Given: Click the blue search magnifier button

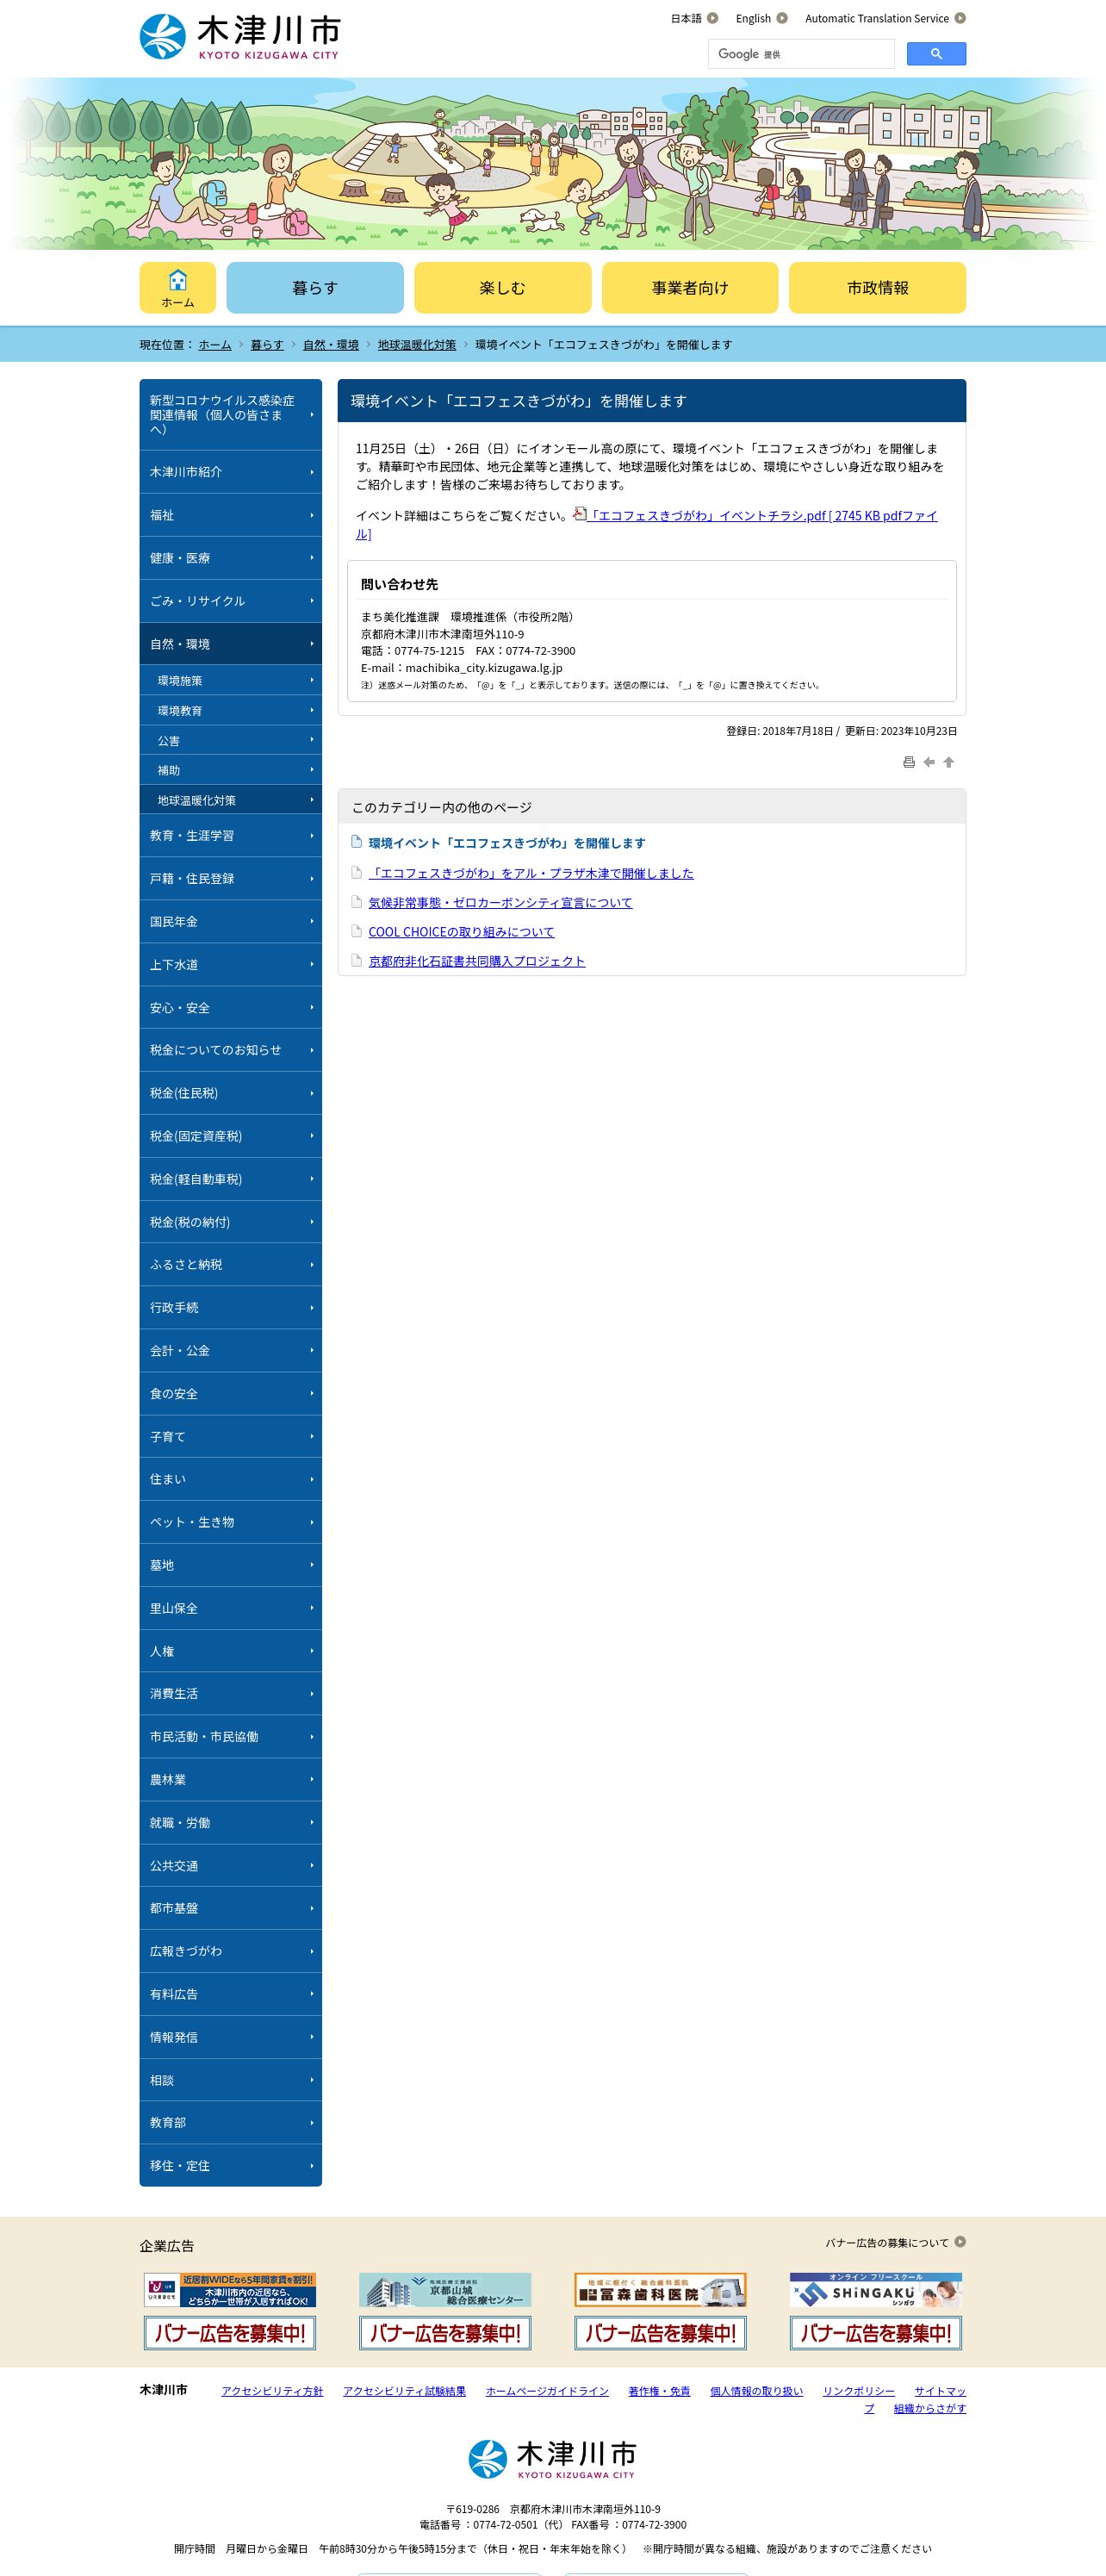Looking at the screenshot, I should tap(936, 54).
